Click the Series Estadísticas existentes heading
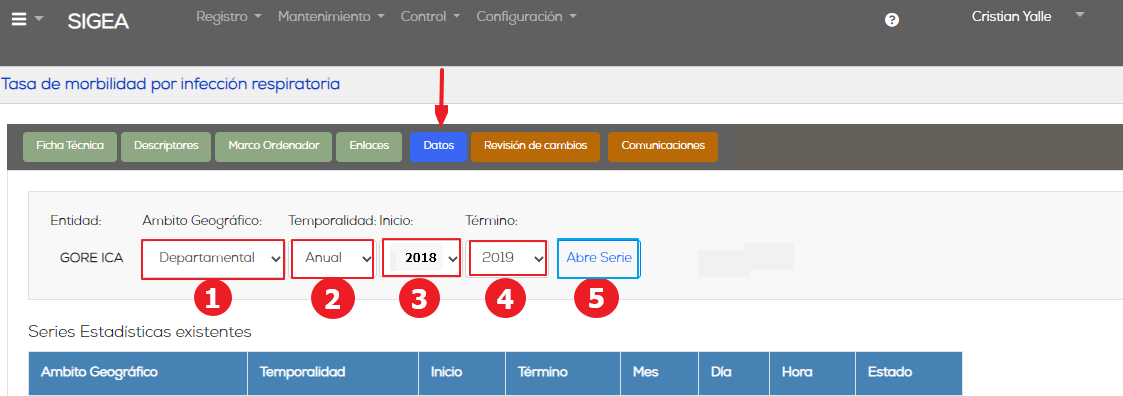Viewport: 1123px width, 396px height. [x=140, y=332]
